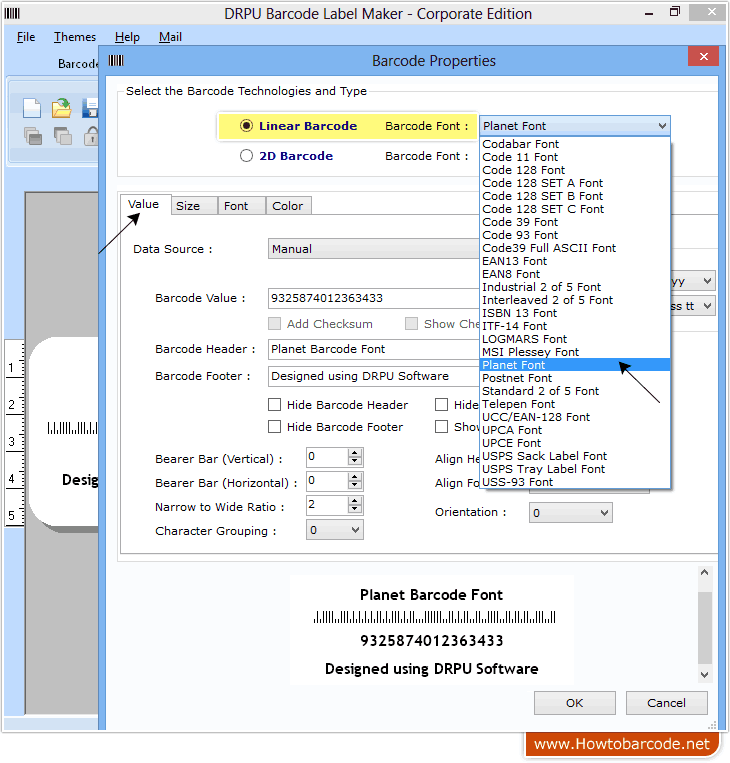Image resolution: width=730 pixels, height=763 pixels.
Task: Click the padlock Lock icon in toolbar
Action: [x=91, y=136]
